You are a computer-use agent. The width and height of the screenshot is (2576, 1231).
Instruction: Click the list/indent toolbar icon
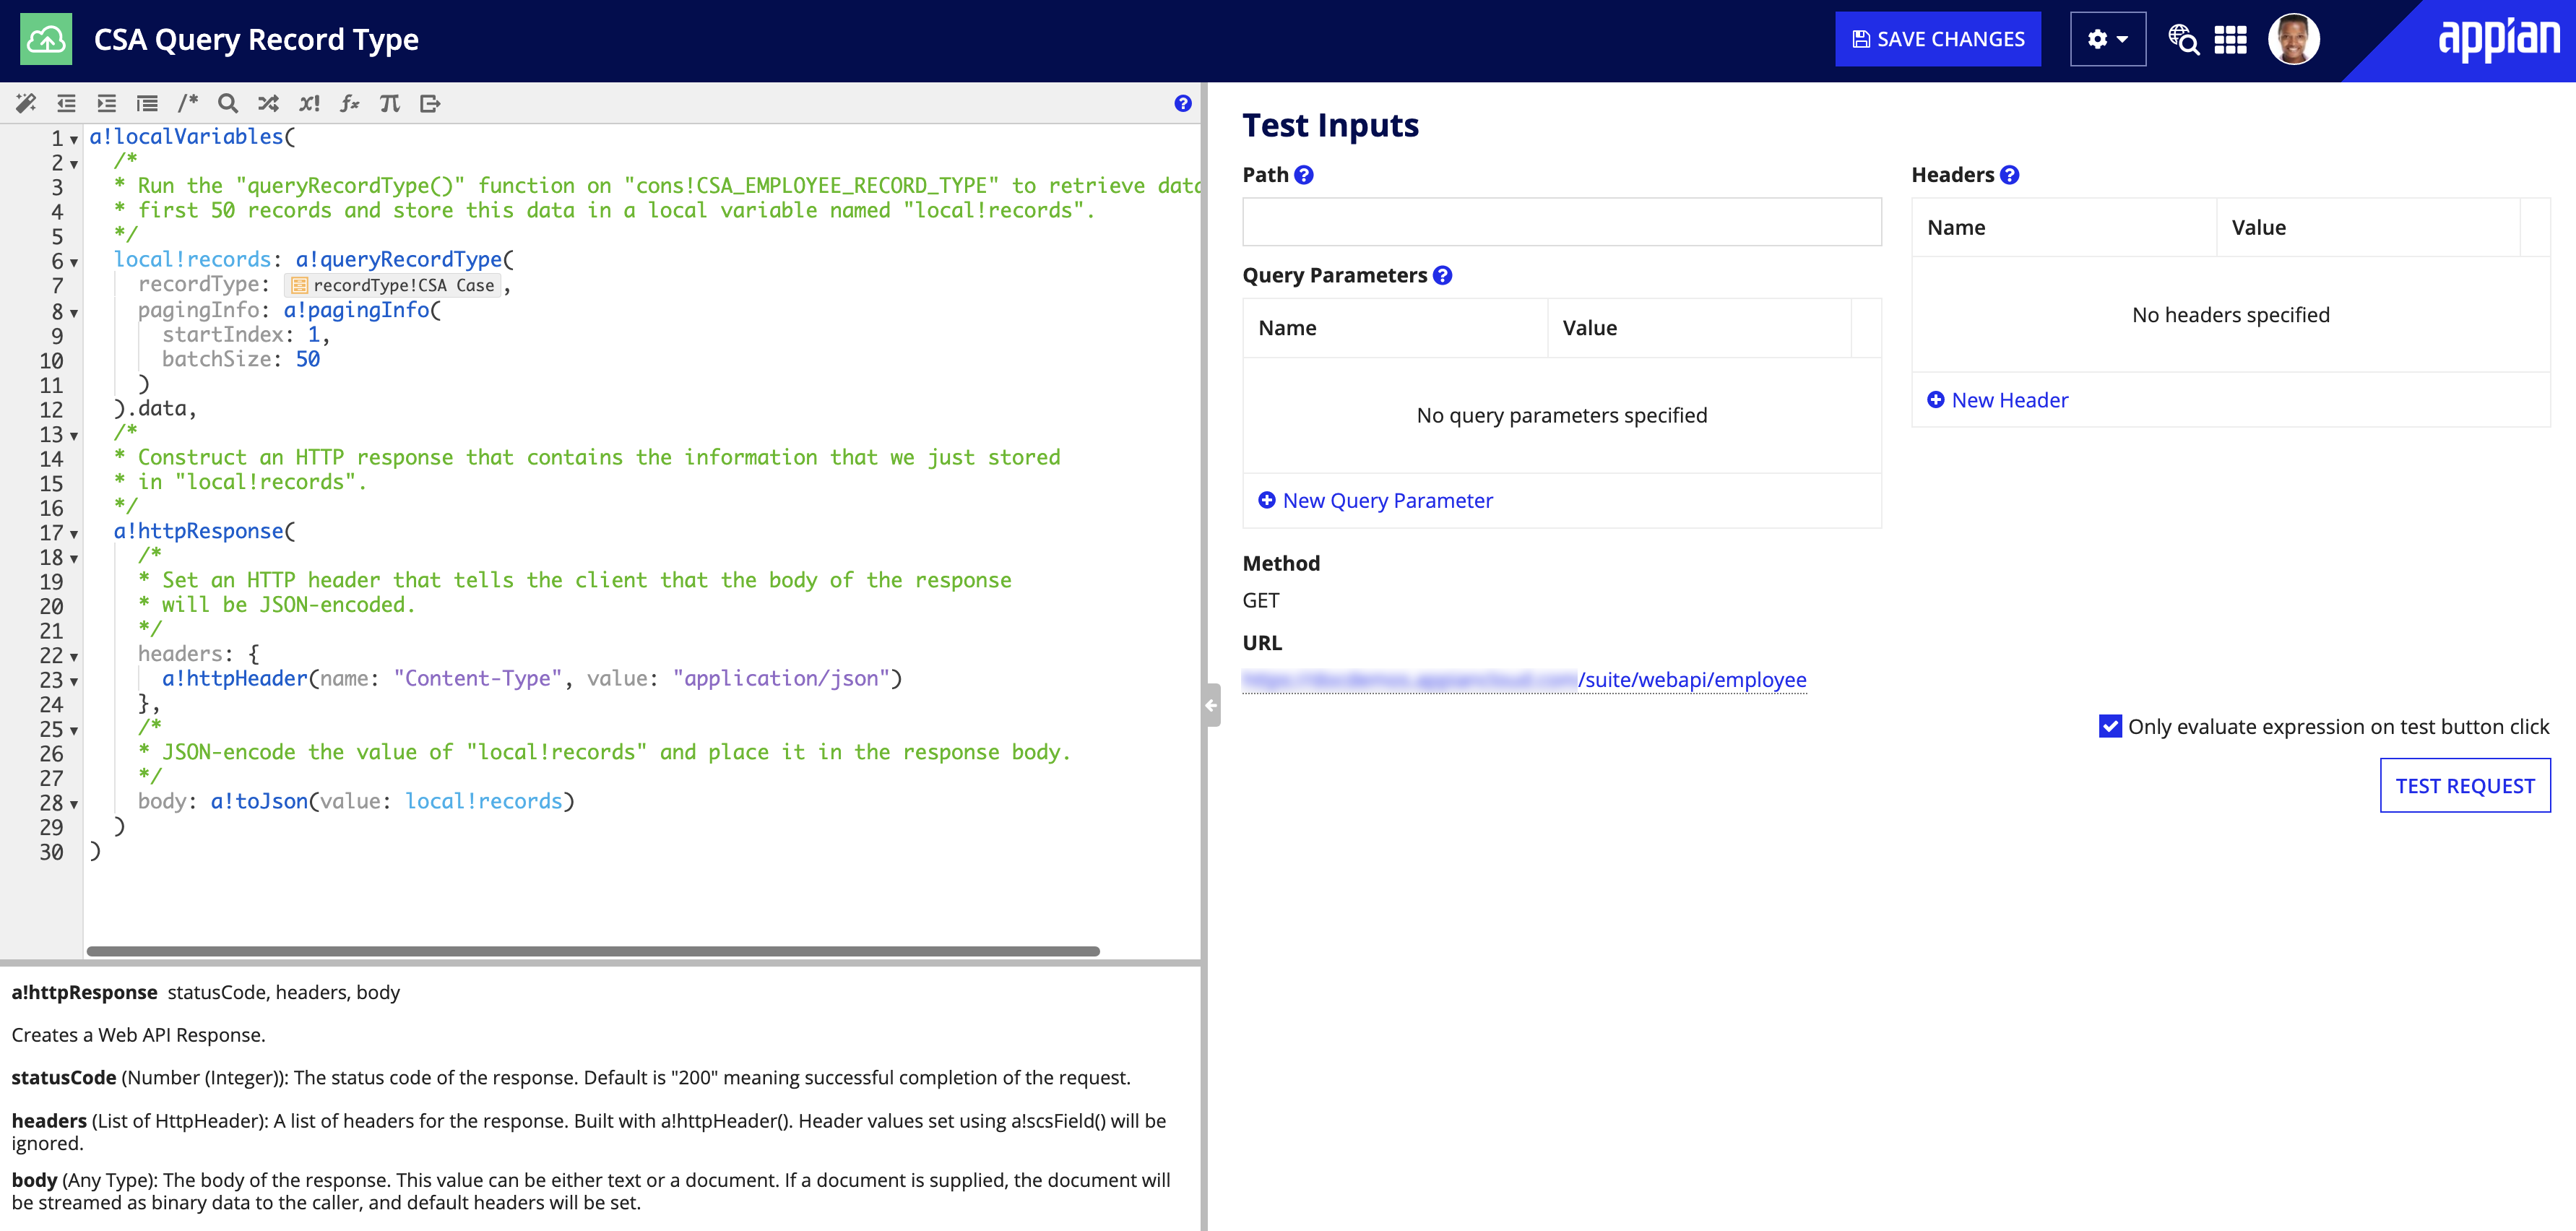144,103
